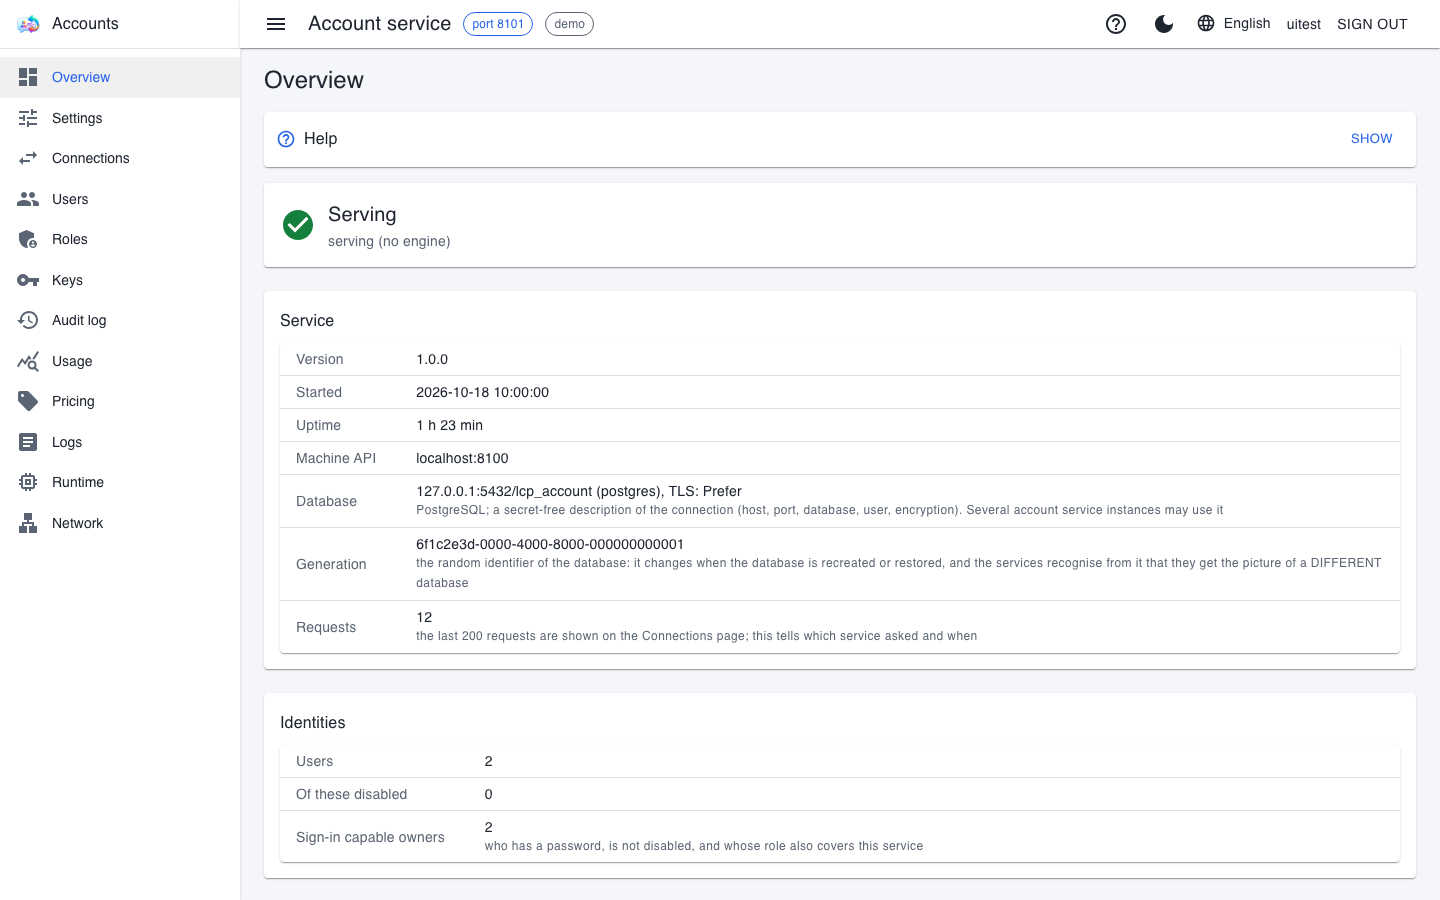The height and width of the screenshot is (900, 1440).
Task: Click the Connections arrows icon
Action: [28, 158]
